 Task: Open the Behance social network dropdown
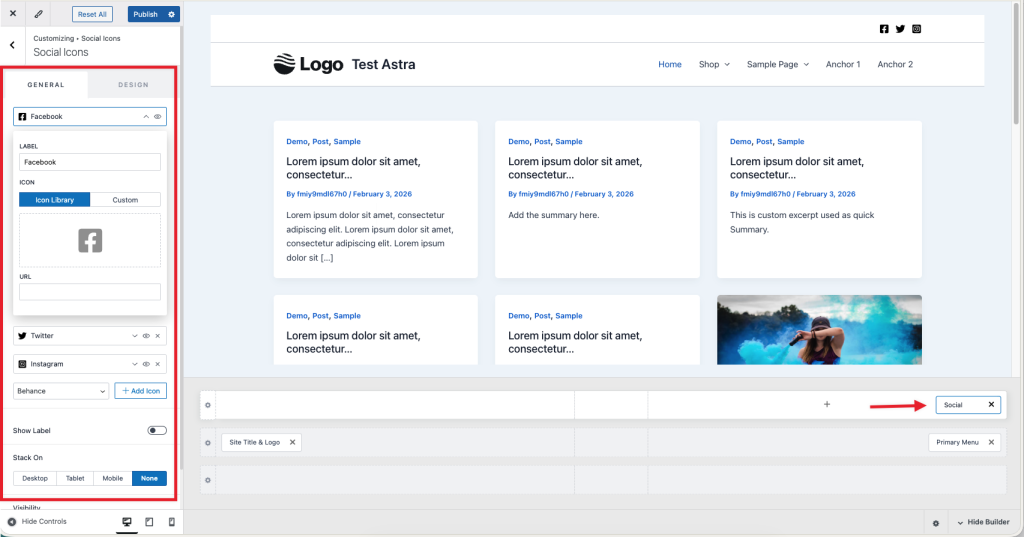(61, 391)
